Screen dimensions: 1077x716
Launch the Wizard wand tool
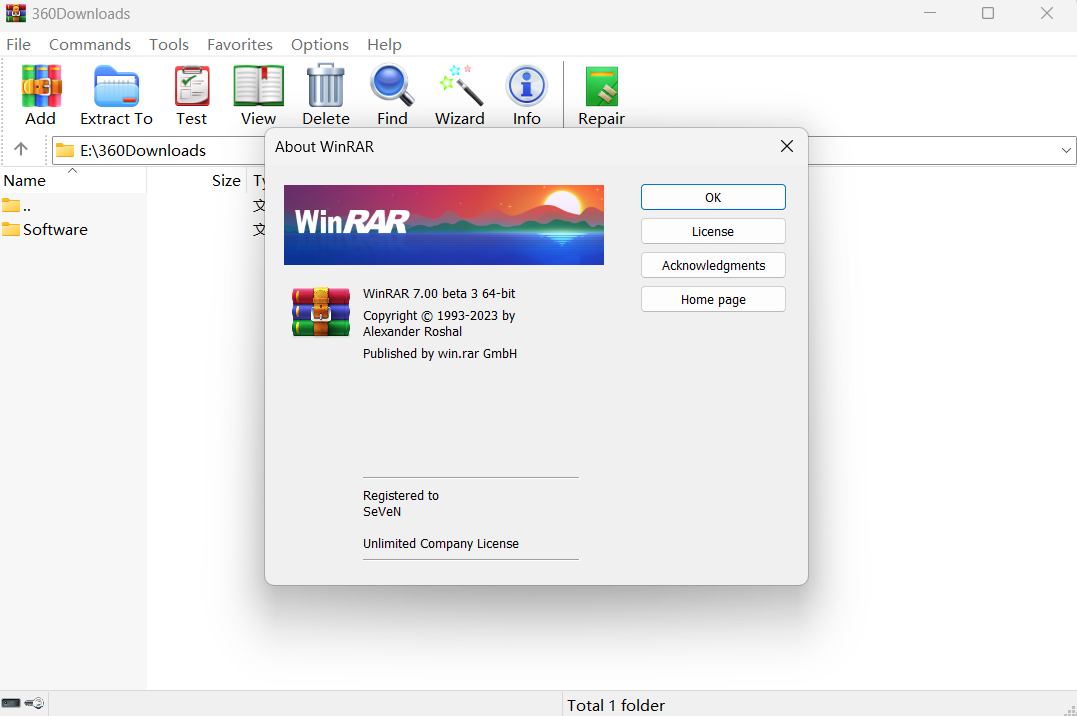click(x=460, y=86)
